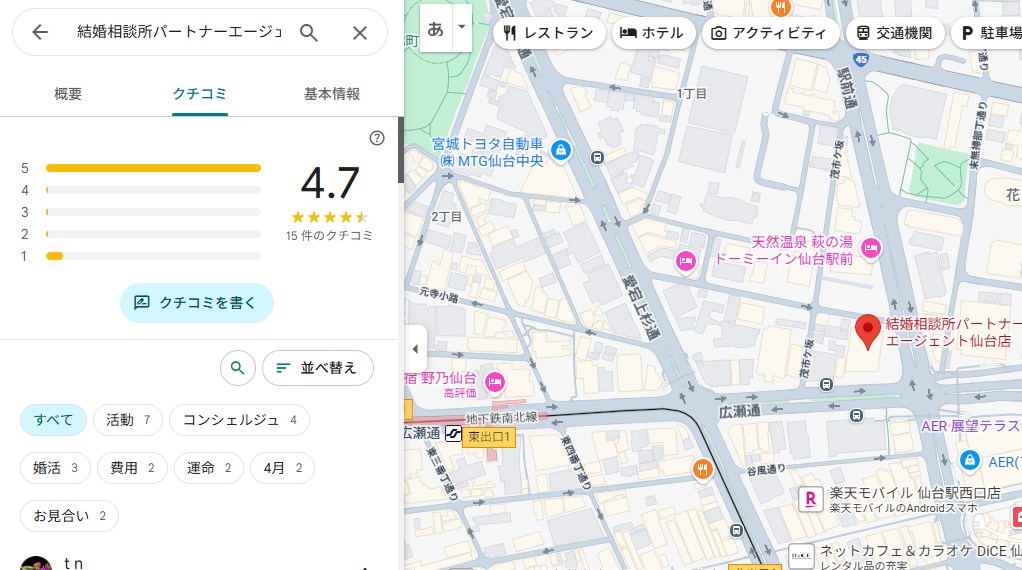Click the レストラン category button
Viewport: 1022px width, 570px height.
pyautogui.click(x=549, y=32)
